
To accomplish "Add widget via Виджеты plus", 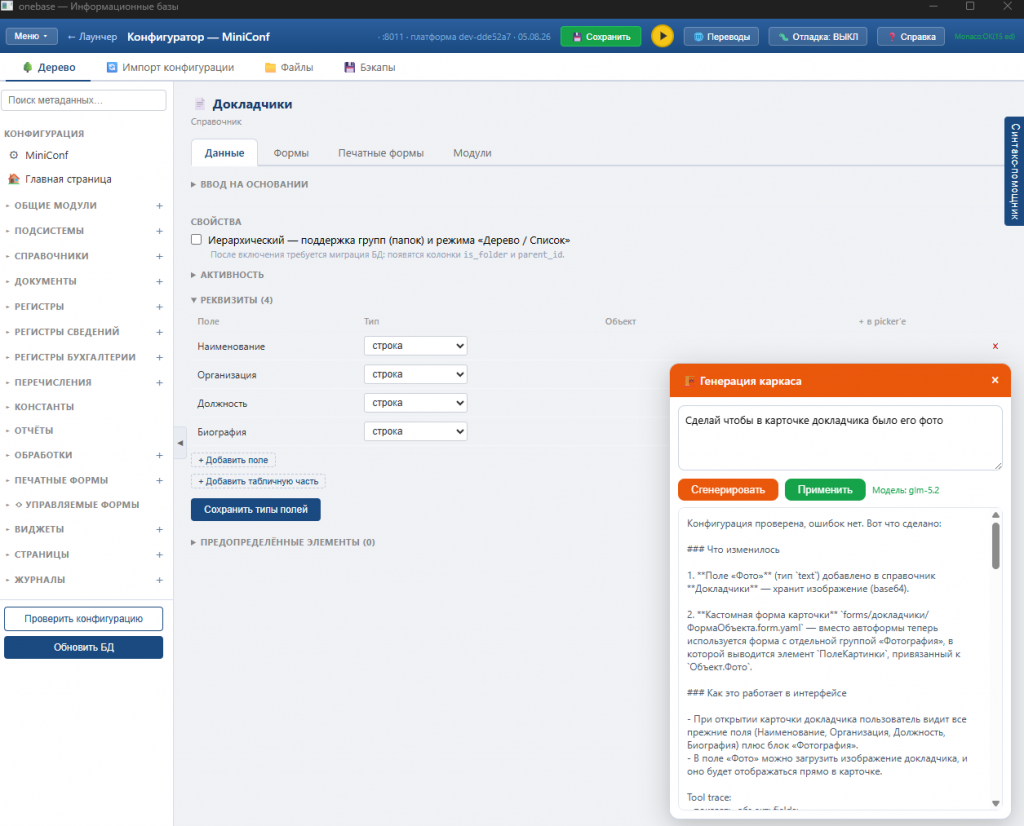I will coord(159,530).
